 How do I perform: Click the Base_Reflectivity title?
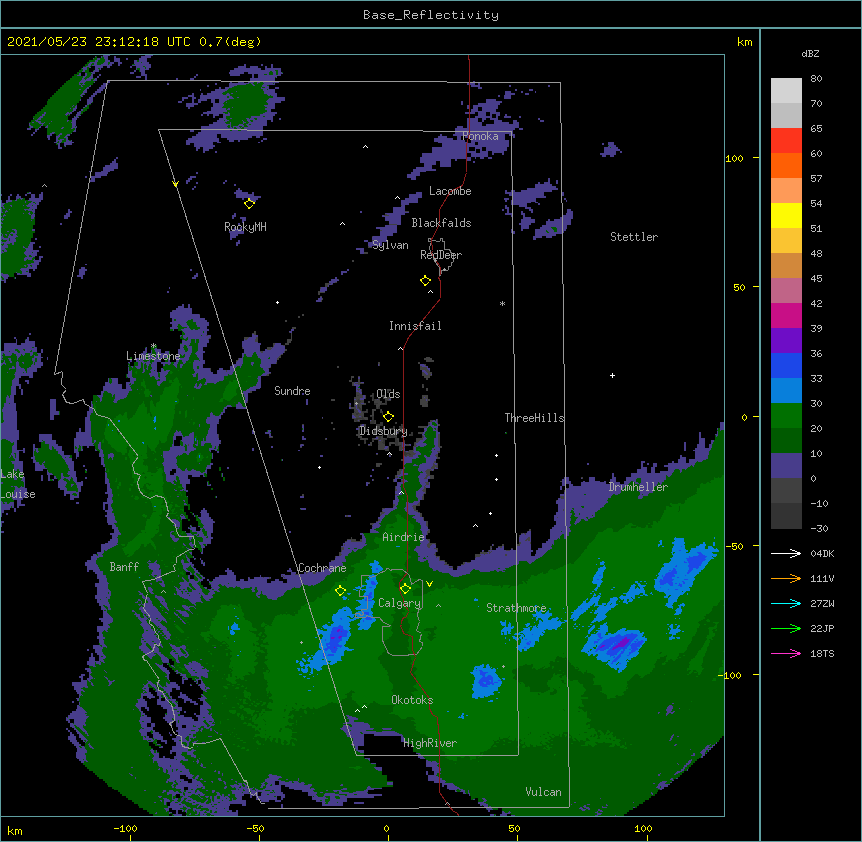pos(431,15)
